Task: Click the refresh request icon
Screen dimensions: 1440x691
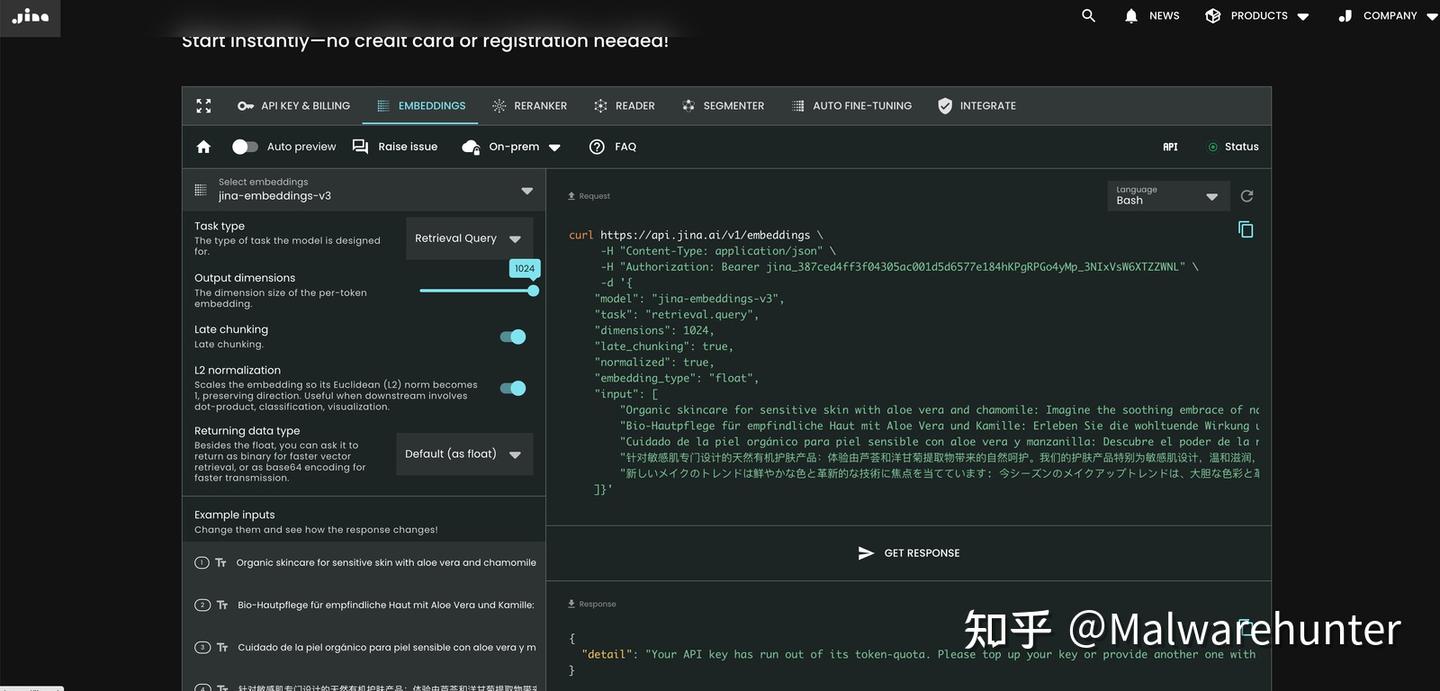Action: pyautogui.click(x=1247, y=196)
